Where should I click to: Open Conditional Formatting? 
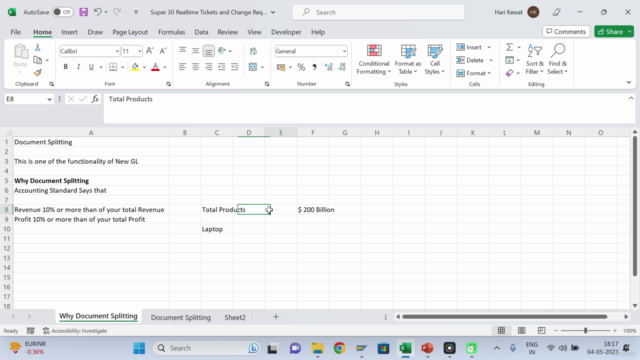coord(373,60)
